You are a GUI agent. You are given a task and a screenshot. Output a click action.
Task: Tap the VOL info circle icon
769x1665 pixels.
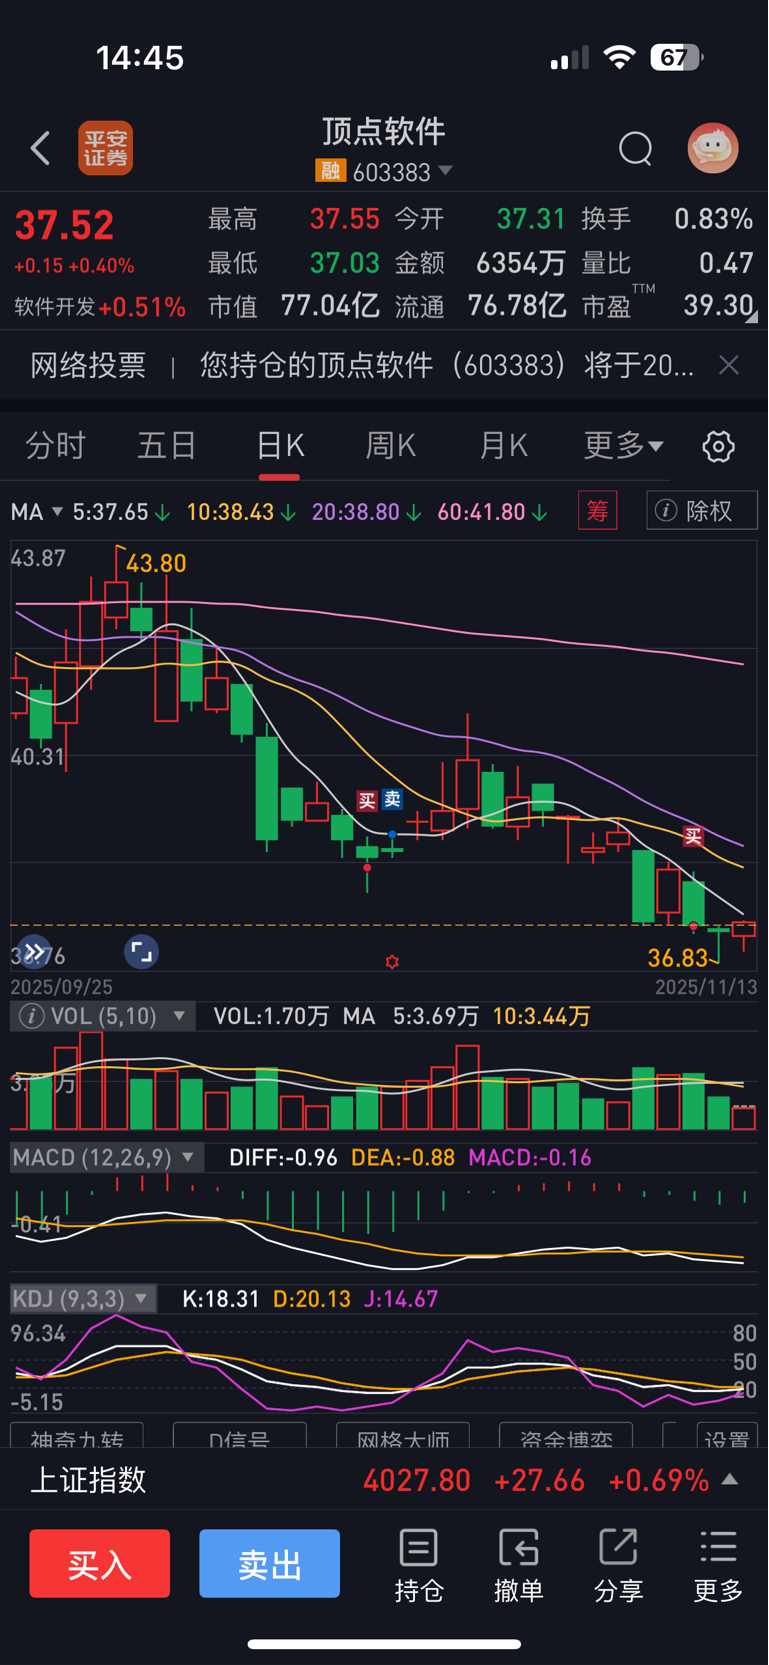tap(32, 1017)
